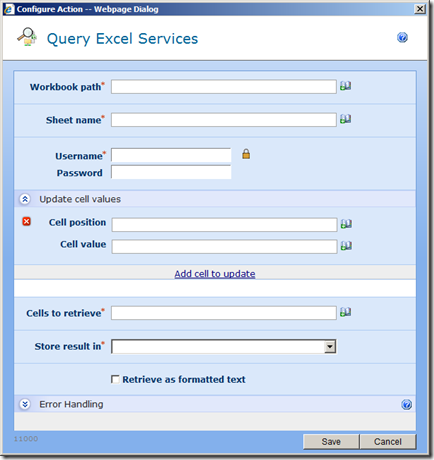Focus the Workbook path input field
434x460 pixels.
click(224, 87)
